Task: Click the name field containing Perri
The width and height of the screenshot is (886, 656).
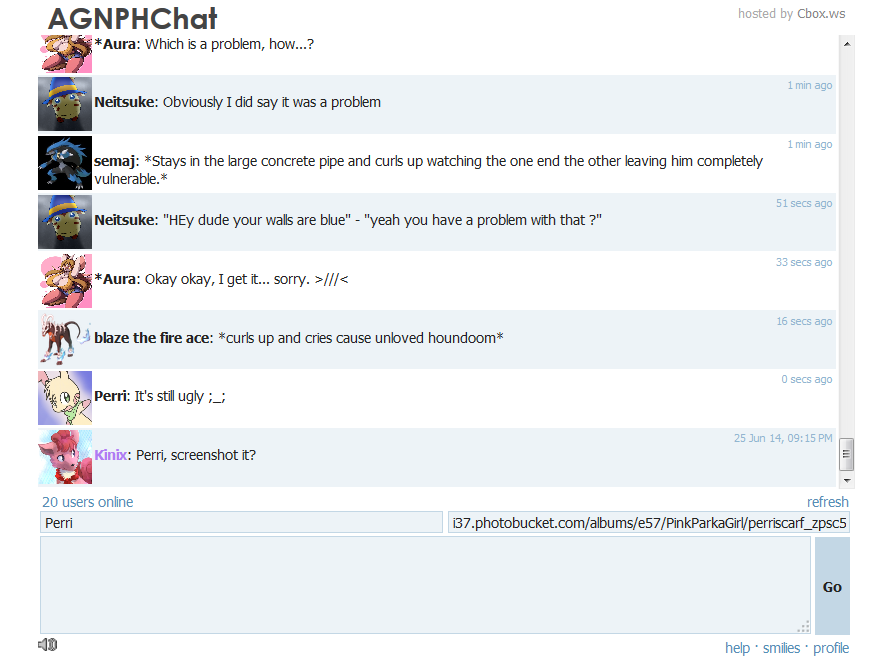Action: pyautogui.click(x=241, y=523)
